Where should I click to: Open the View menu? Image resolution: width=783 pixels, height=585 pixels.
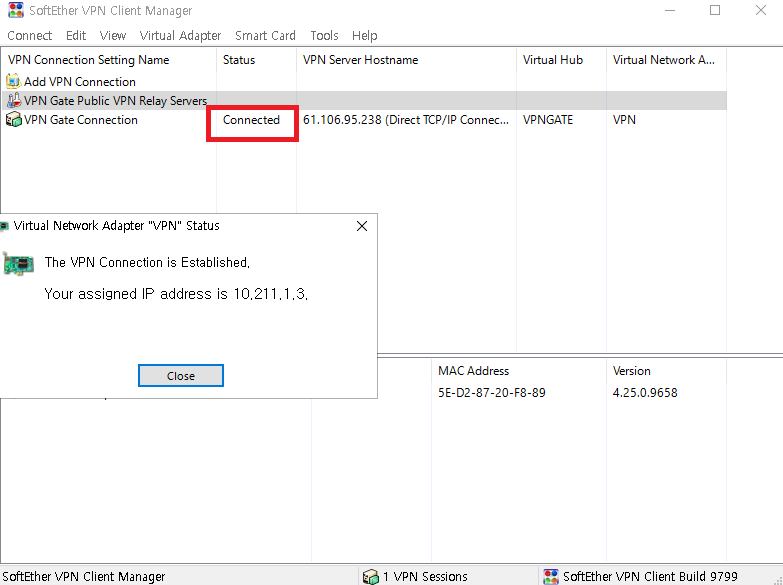(112, 35)
